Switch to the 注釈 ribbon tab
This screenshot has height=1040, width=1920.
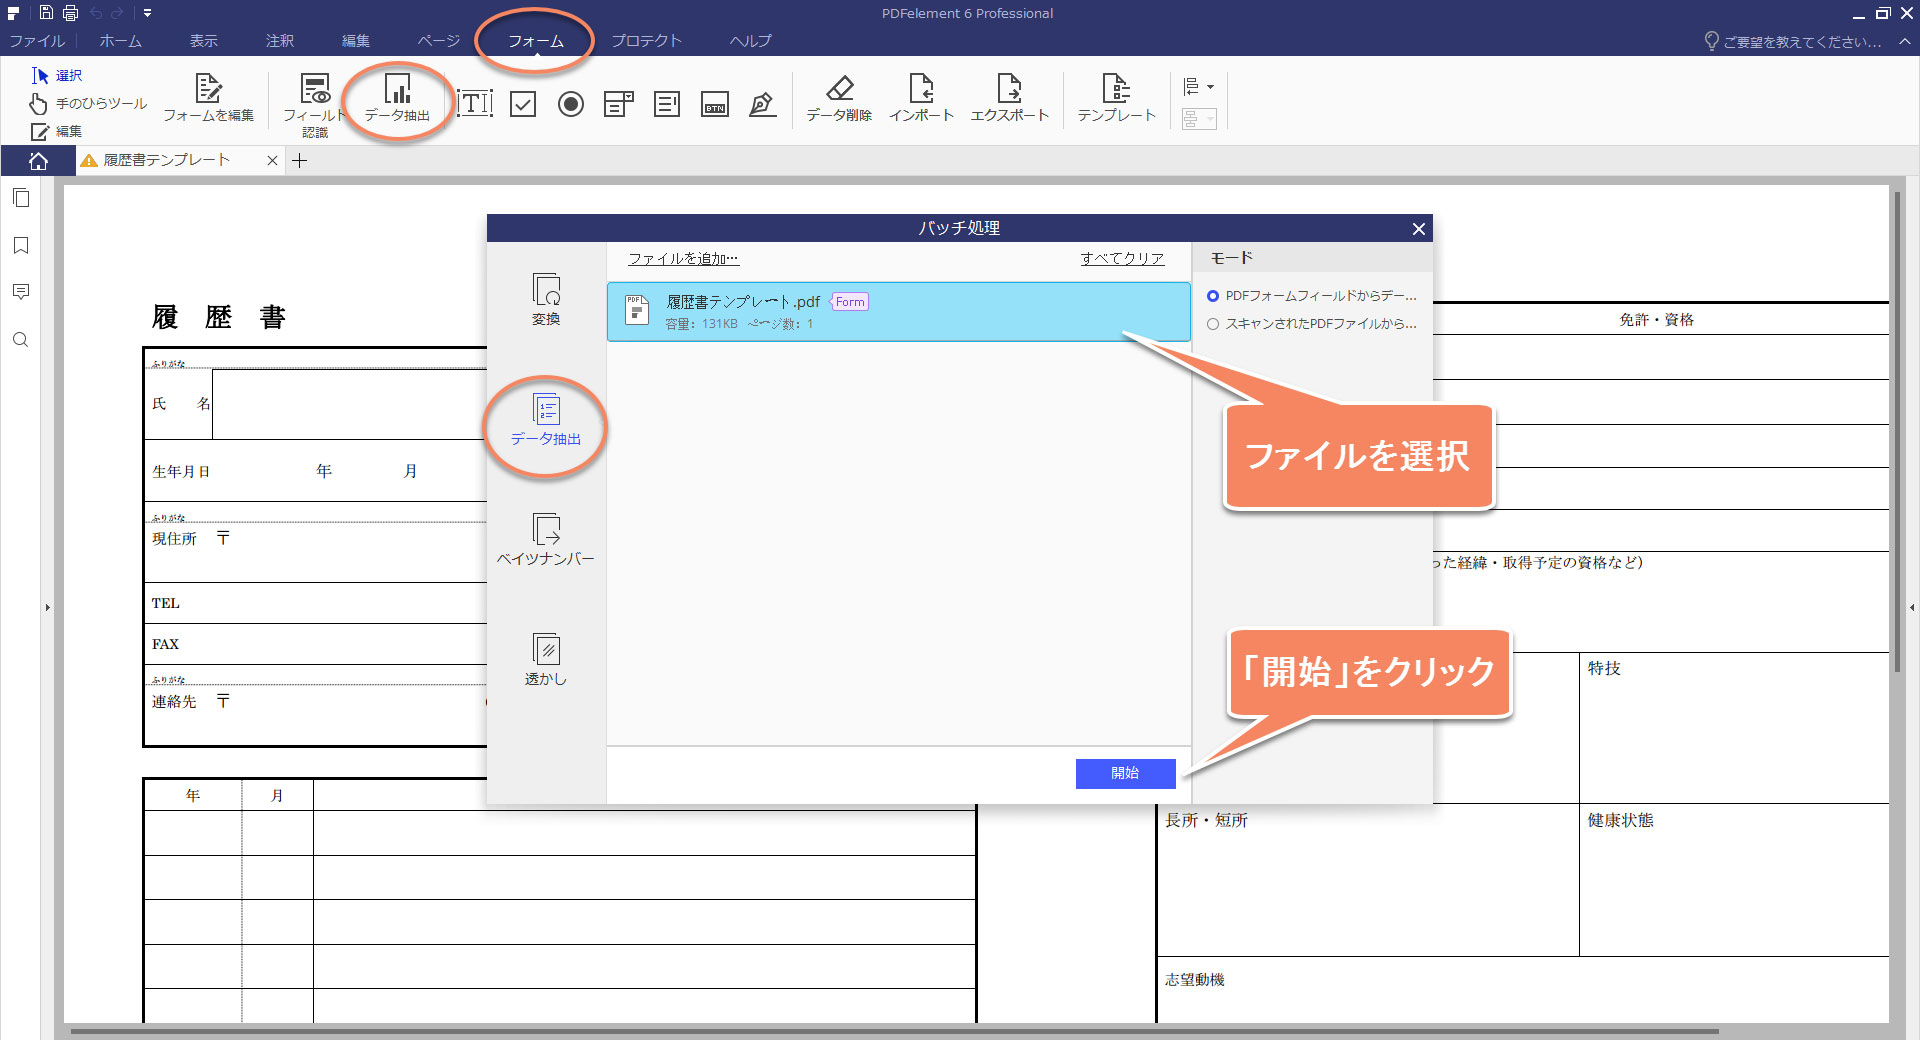point(280,41)
